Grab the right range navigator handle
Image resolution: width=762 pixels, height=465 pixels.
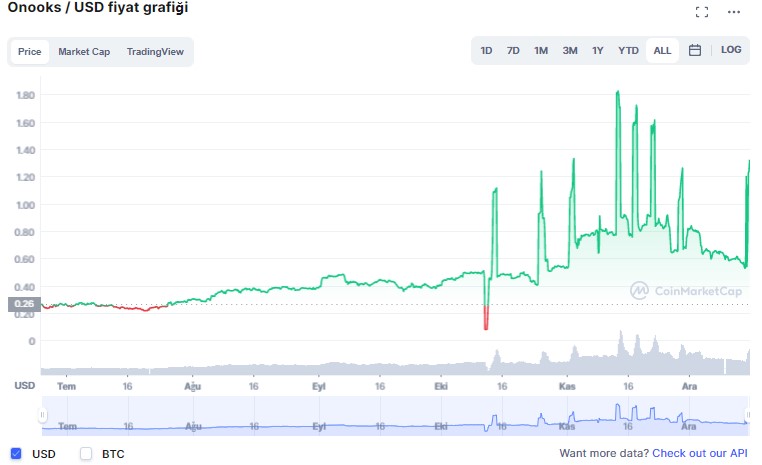748,415
